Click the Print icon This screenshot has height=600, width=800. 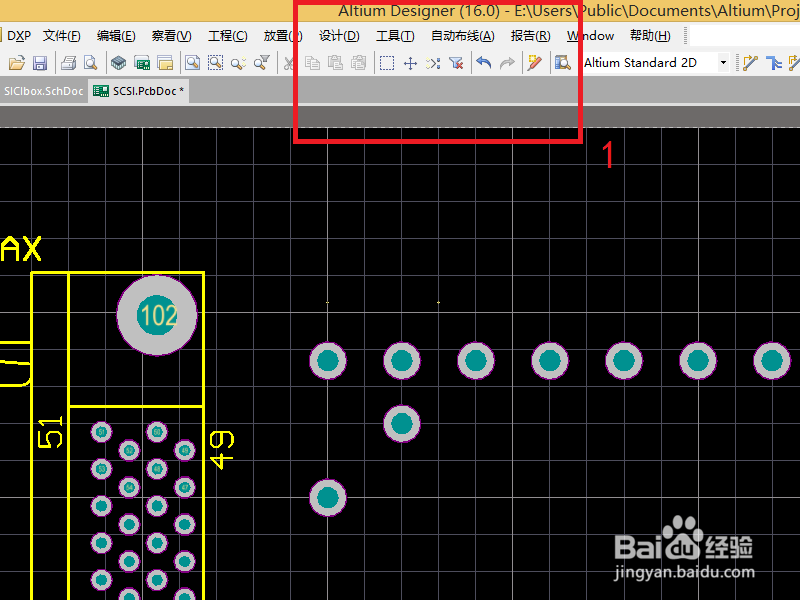click(x=68, y=63)
